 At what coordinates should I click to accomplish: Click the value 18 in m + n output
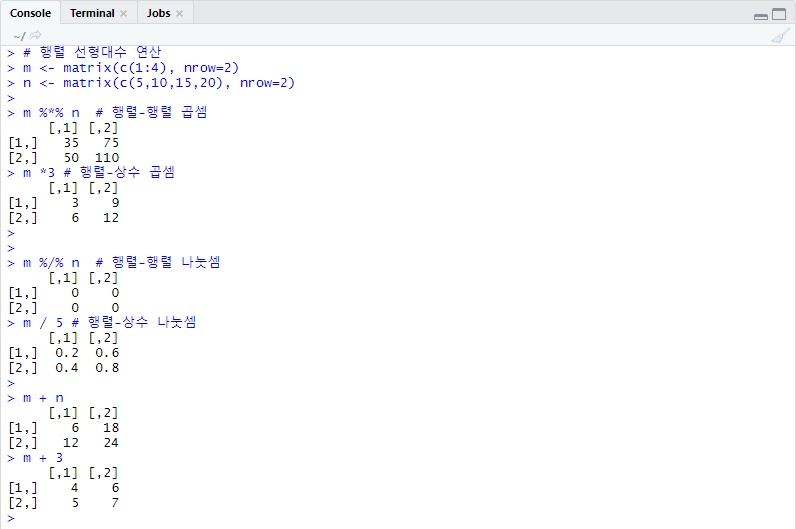(111, 428)
